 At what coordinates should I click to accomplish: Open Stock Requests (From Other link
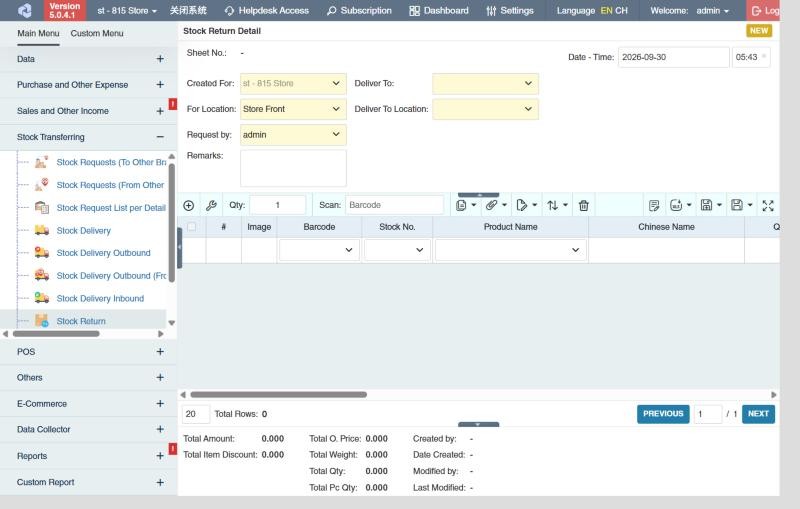click(110, 185)
